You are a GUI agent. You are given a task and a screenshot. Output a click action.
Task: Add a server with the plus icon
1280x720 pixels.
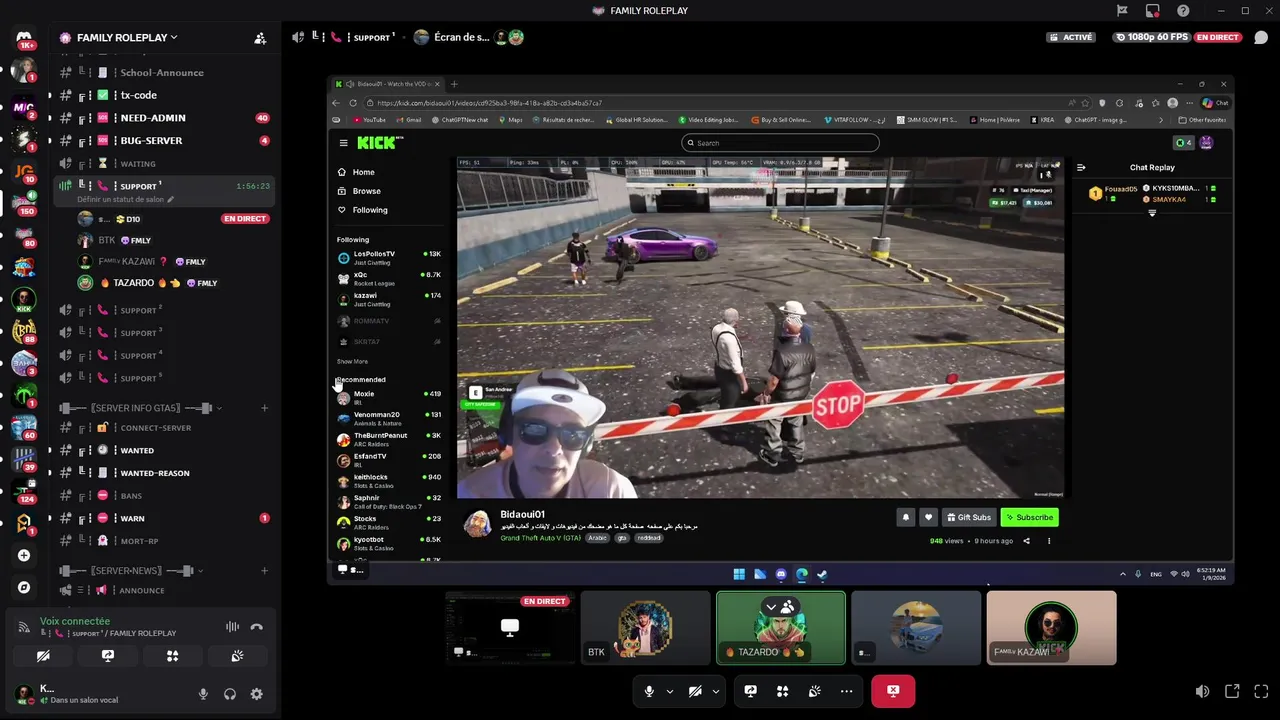pyautogui.click(x=24, y=555)
